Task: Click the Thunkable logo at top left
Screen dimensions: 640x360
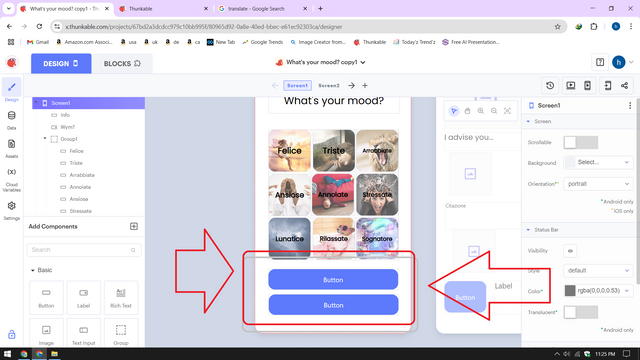Action: [12, 62]
